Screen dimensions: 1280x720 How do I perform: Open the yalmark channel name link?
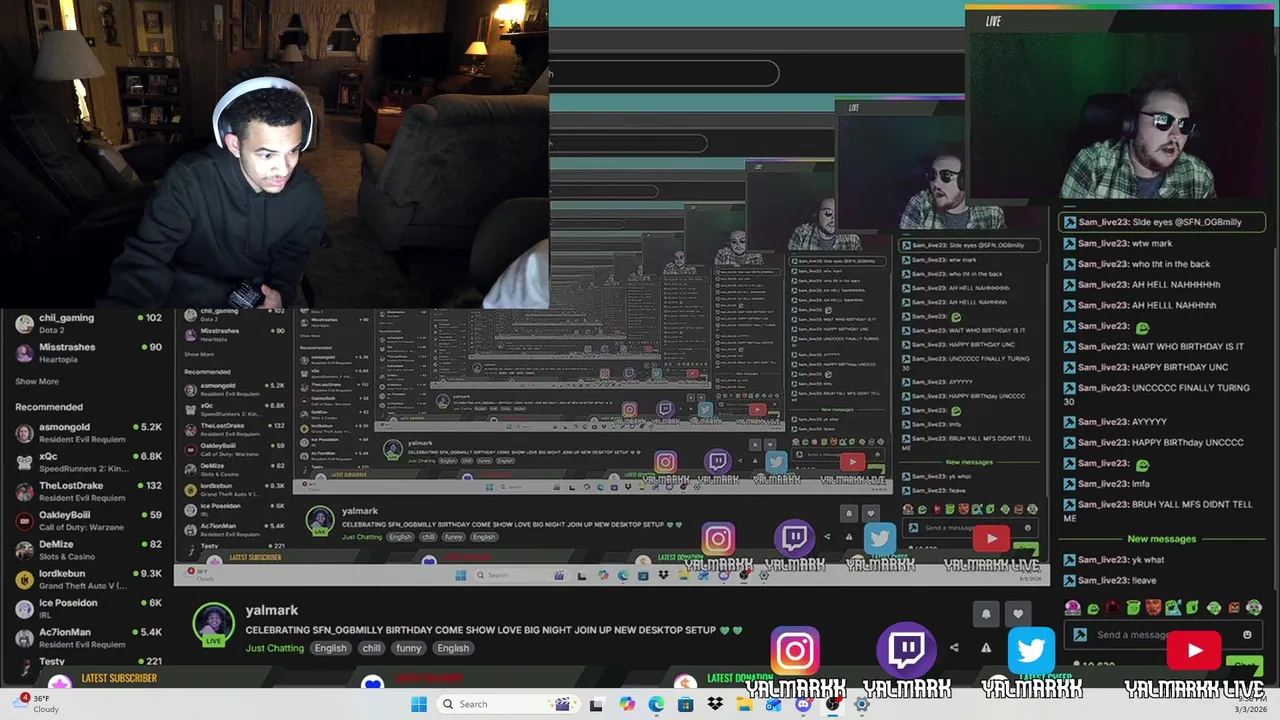click(x=272, y=610)
